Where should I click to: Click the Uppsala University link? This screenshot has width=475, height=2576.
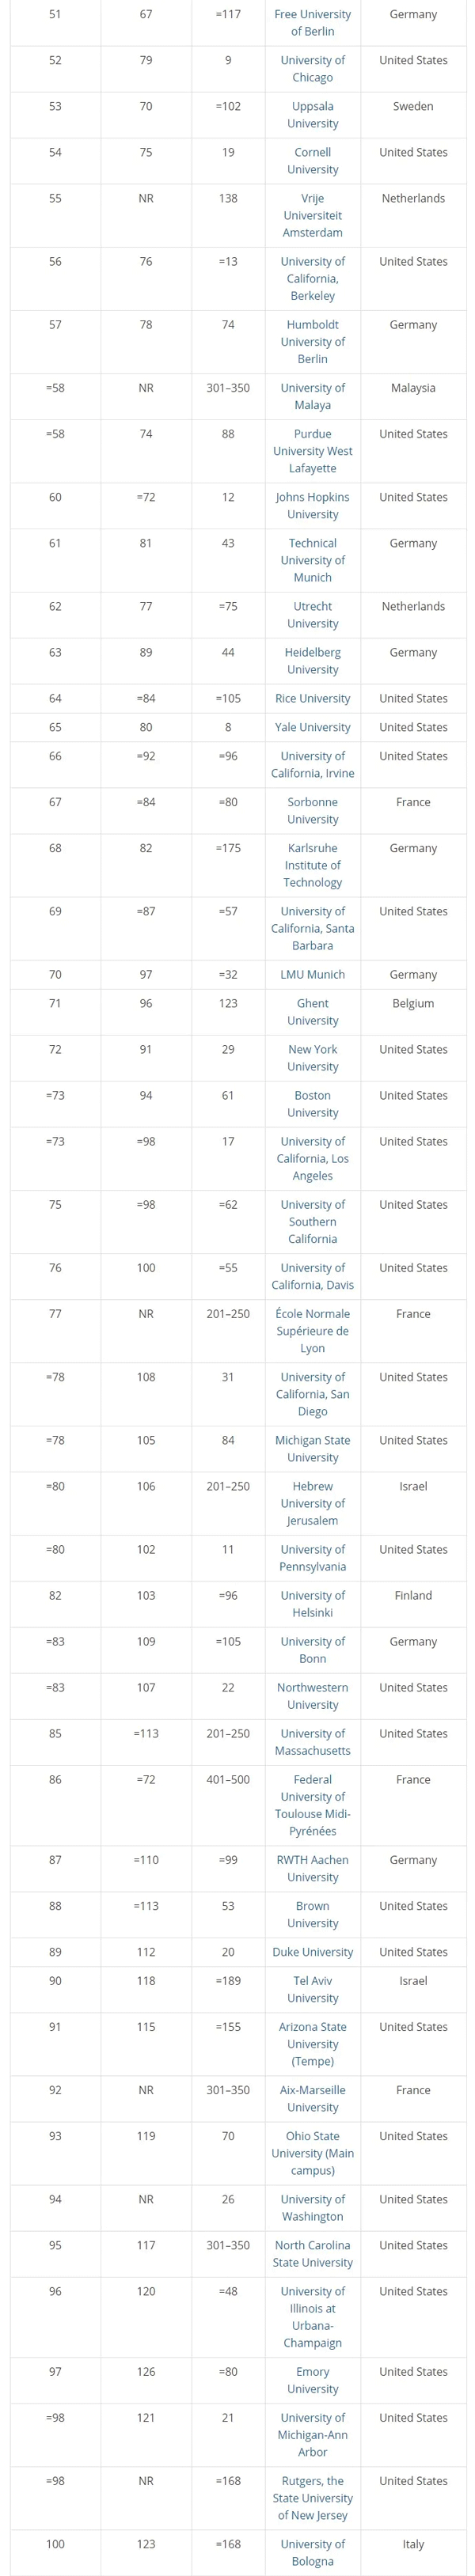tap(312, 115)
